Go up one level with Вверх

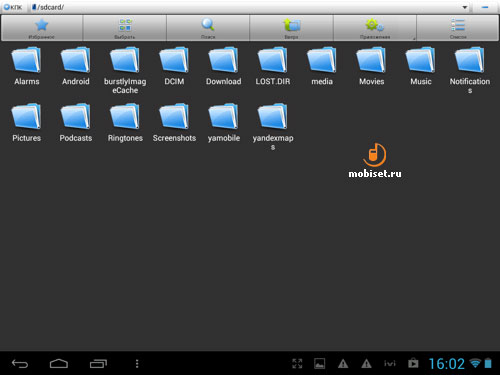point(291,28)
